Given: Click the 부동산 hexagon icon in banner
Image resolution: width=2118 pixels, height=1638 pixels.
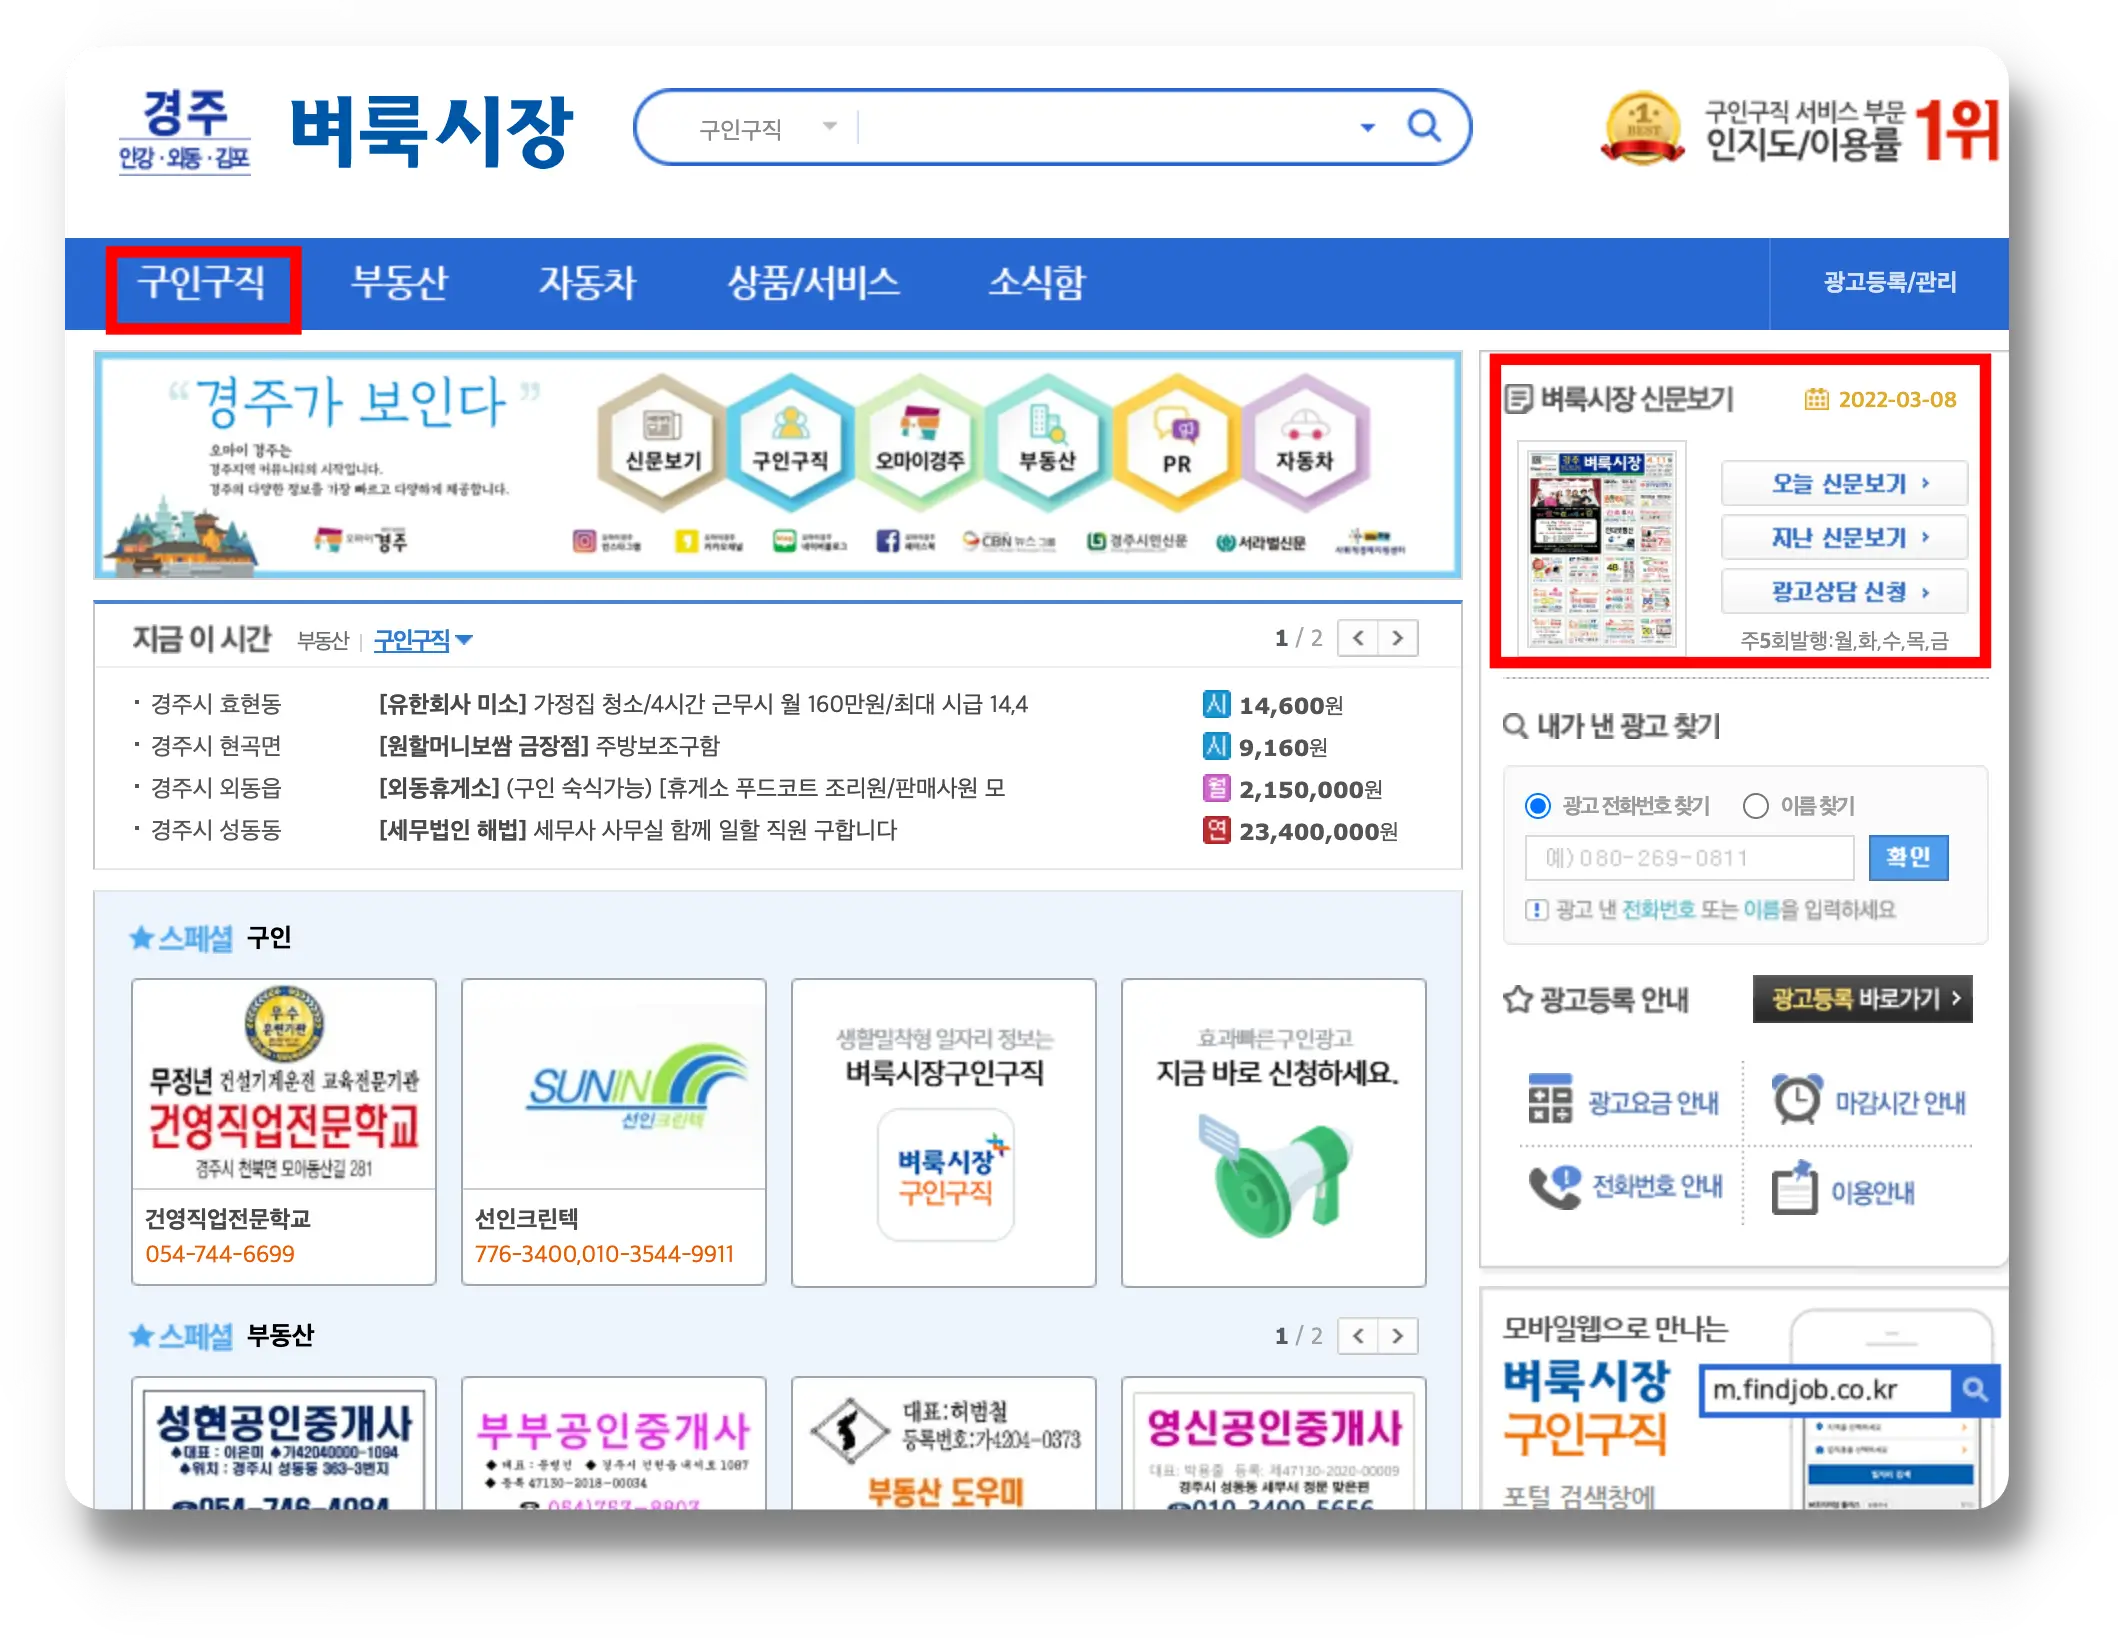Looking at the screenshot, I should click(x=1047, y=442).
